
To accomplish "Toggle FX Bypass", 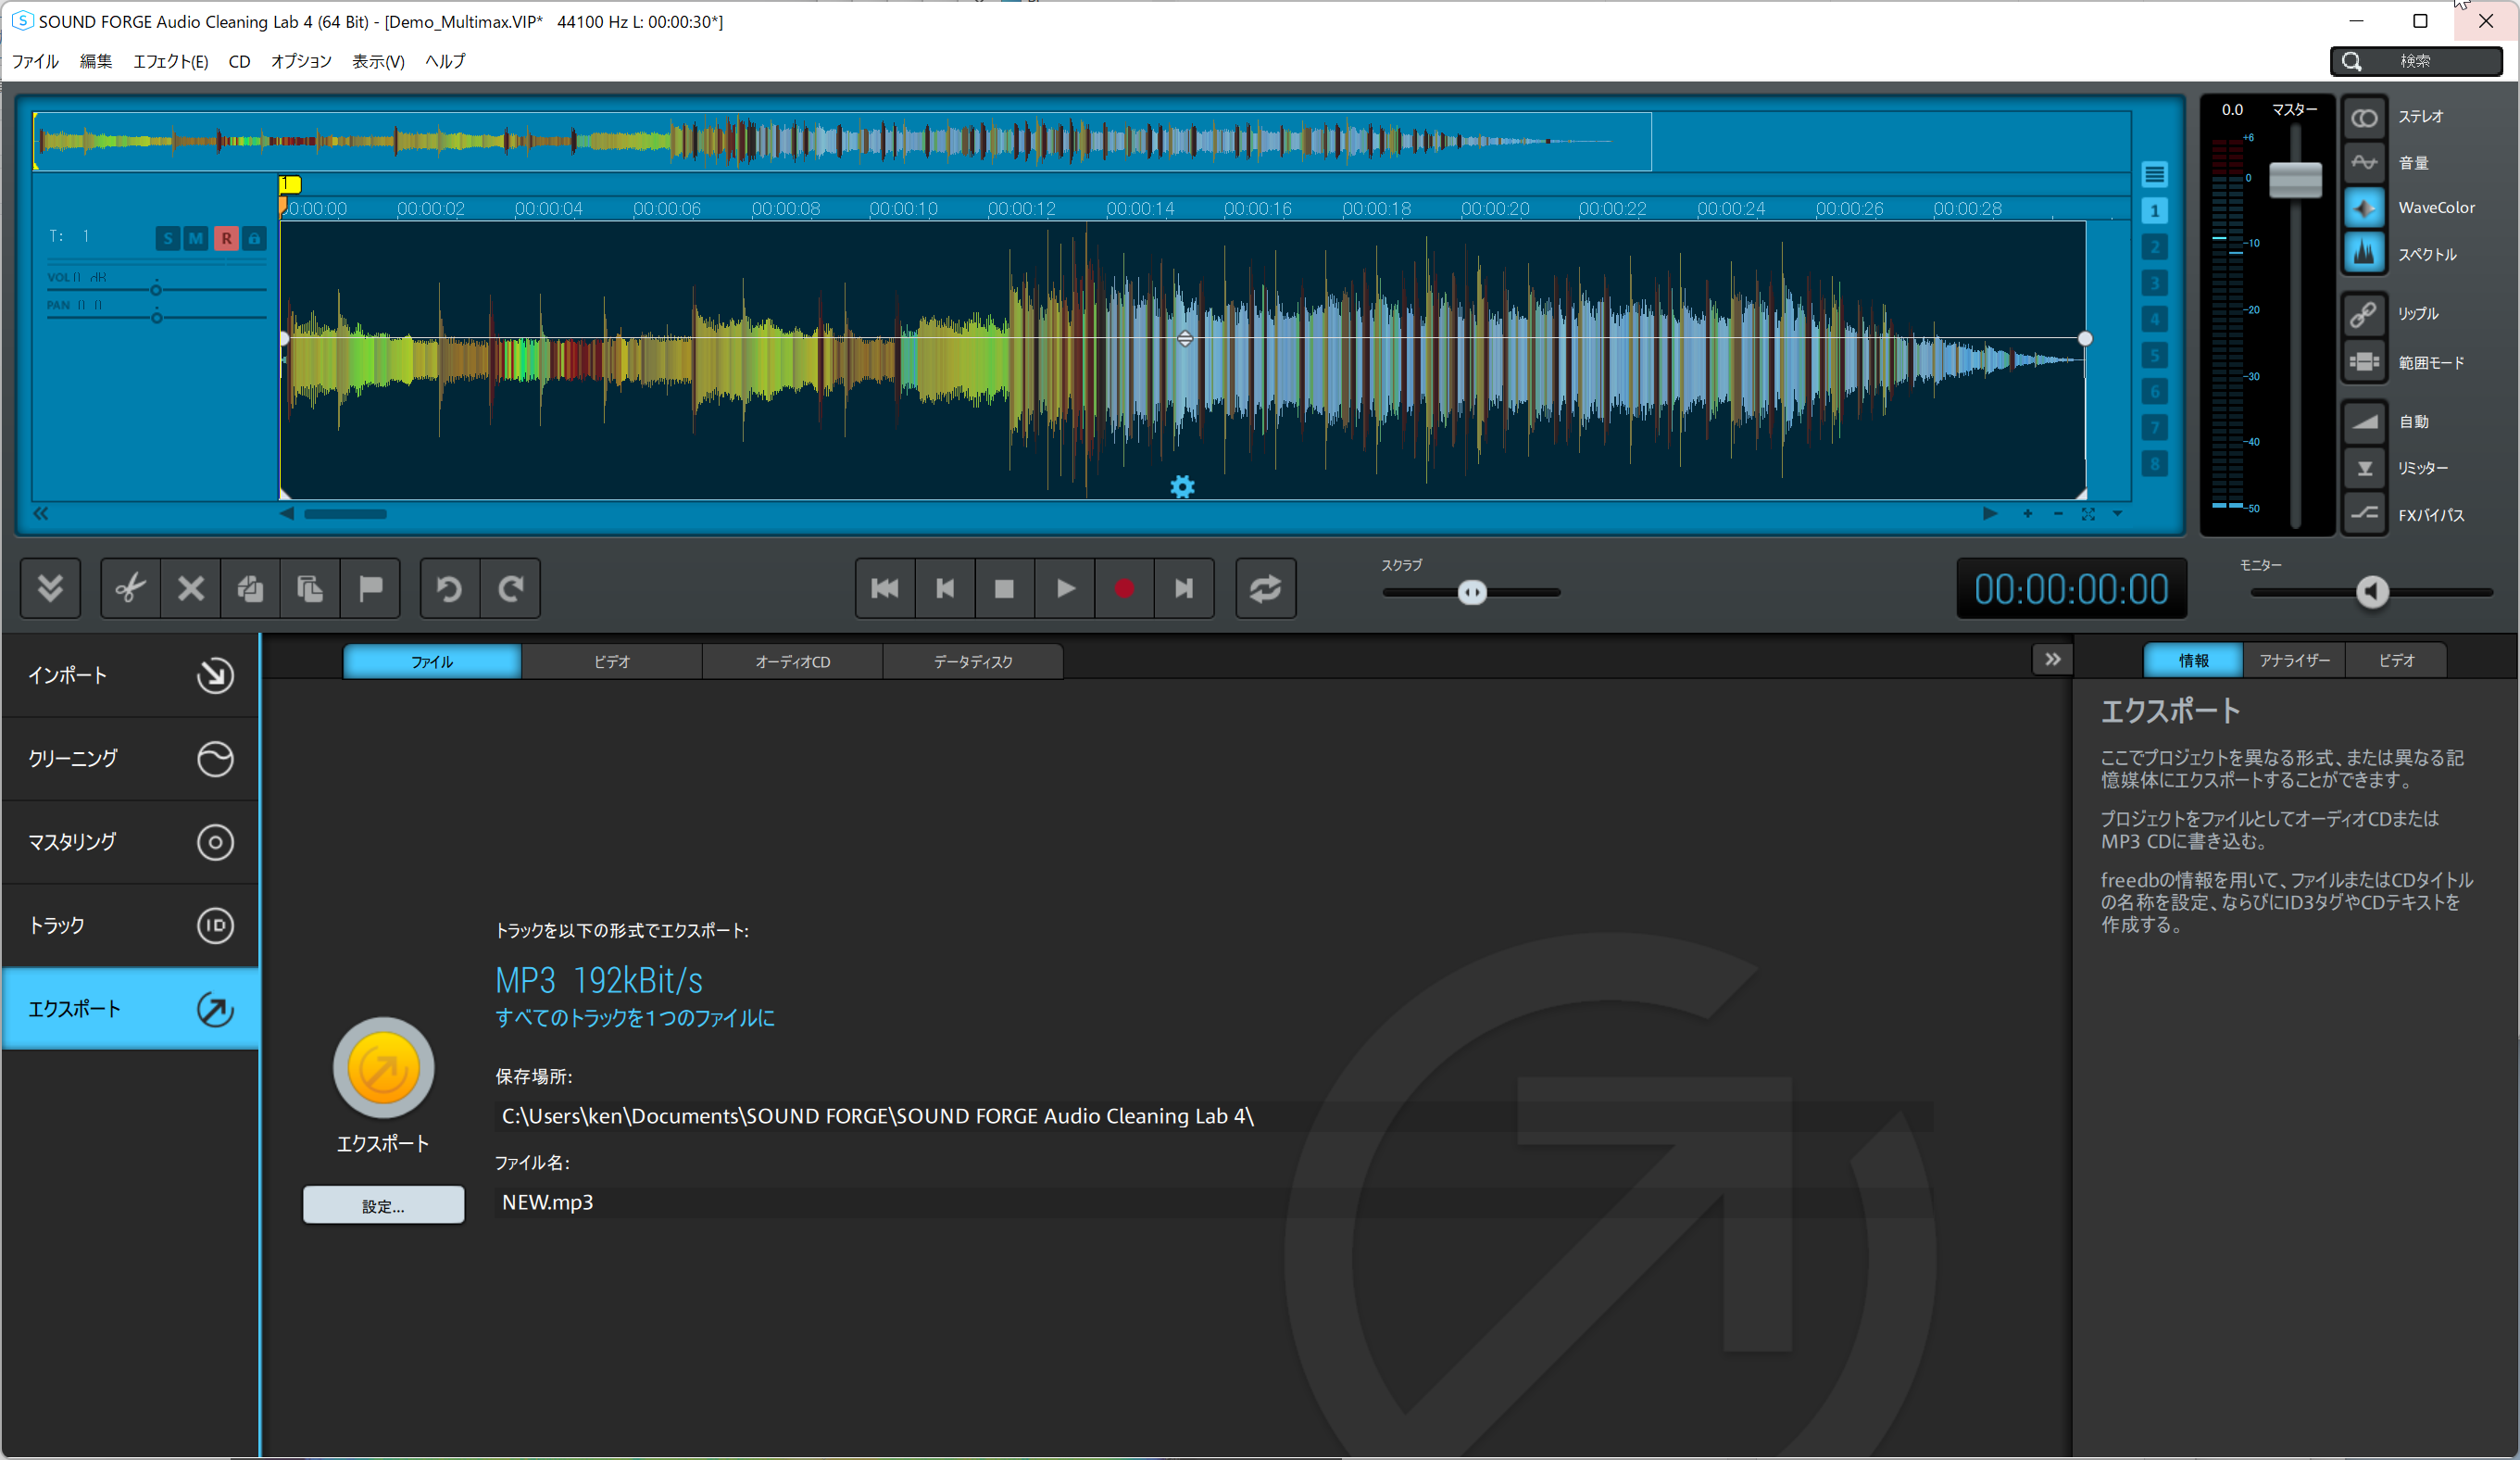I will (2364, 515).
